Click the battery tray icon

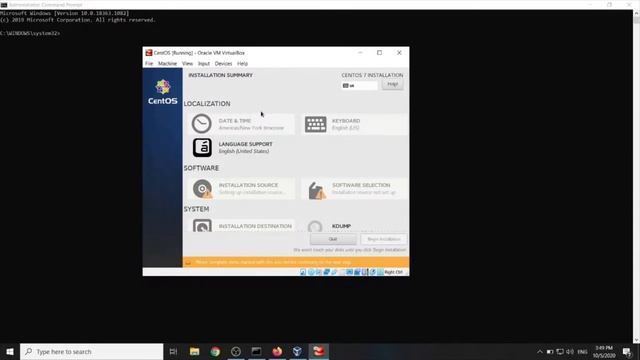[550, 351]
